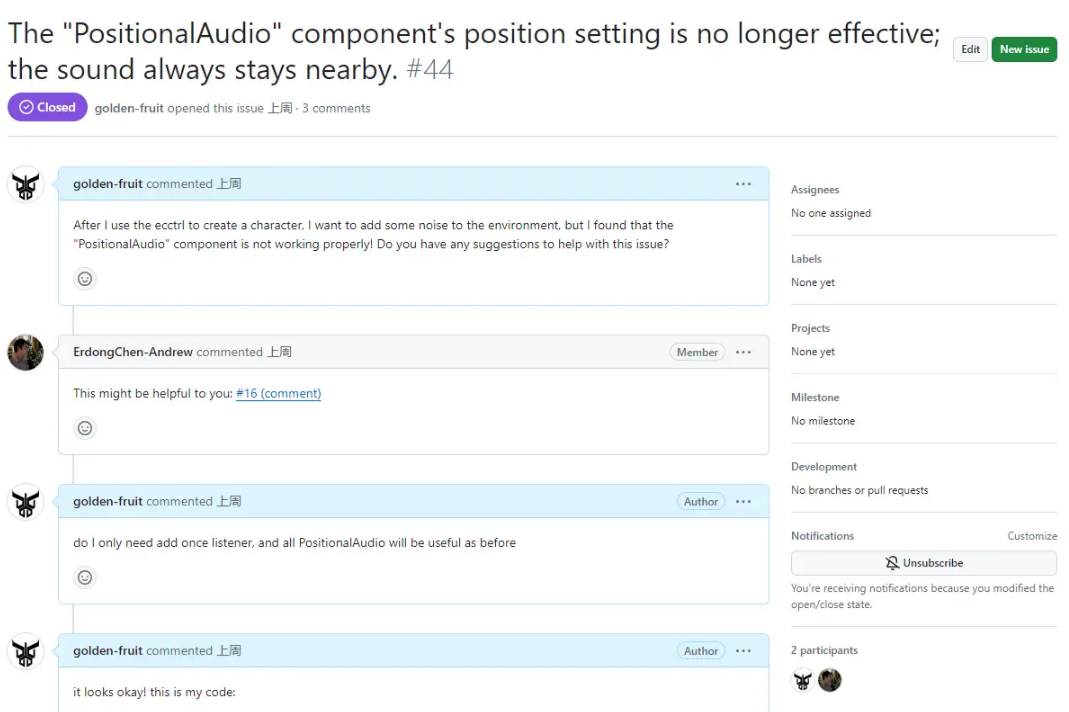This screenshot has height=712, width=1069.
Task: Click the Edit issue title button
Action: (x=970, y=50)
